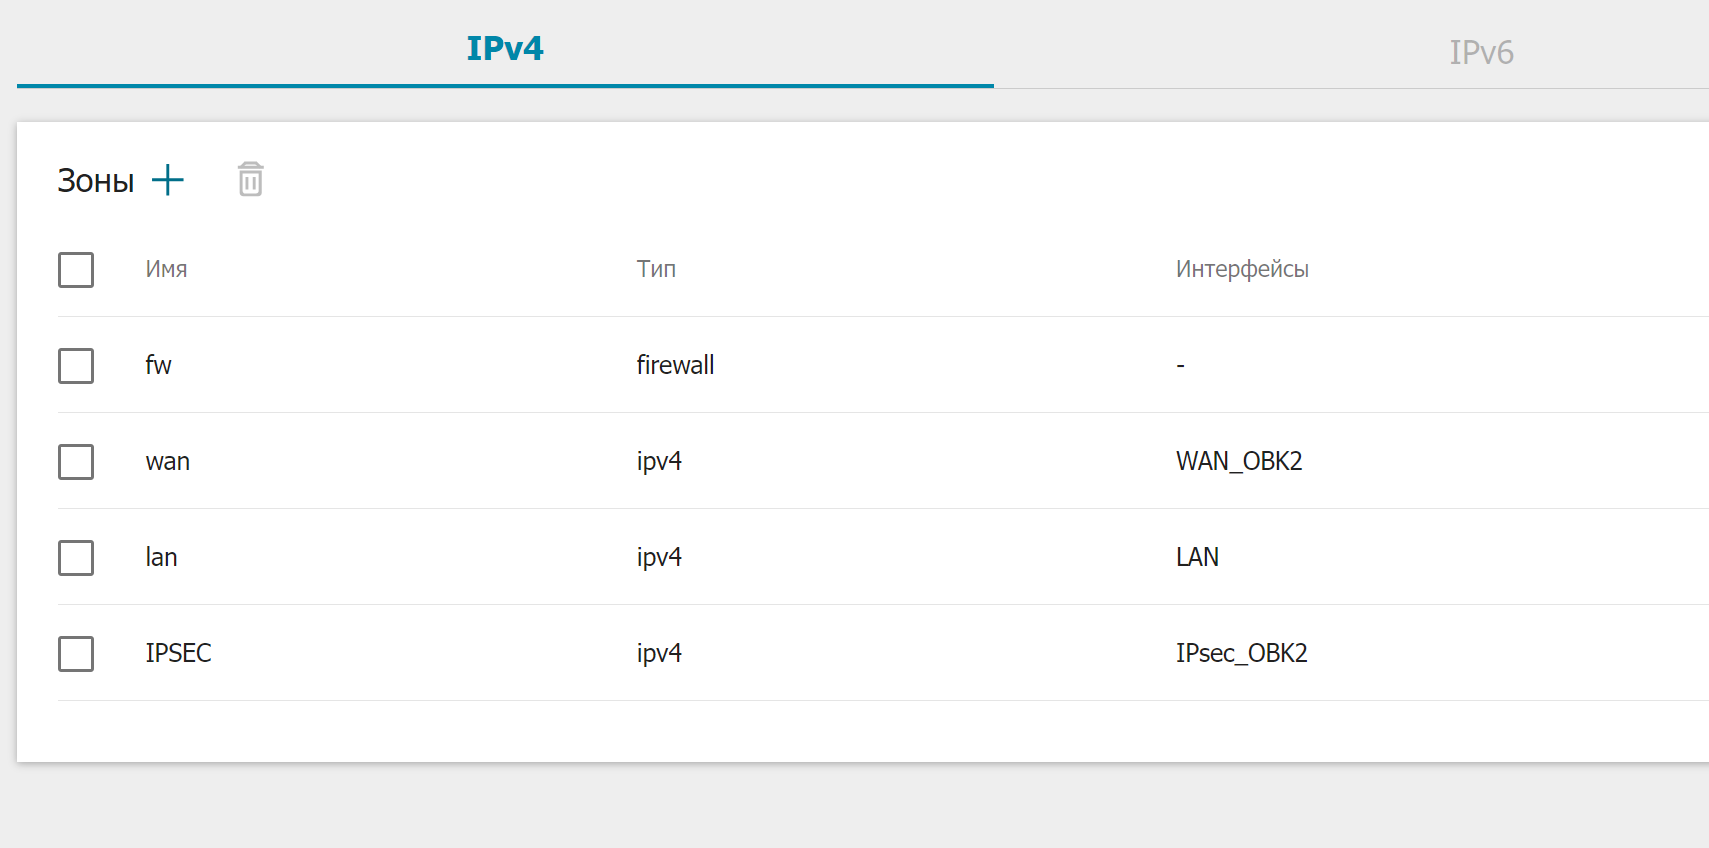Select the IPv4 tab
The width and height of the screenshot is (1709, 848).
pos(505,49)
